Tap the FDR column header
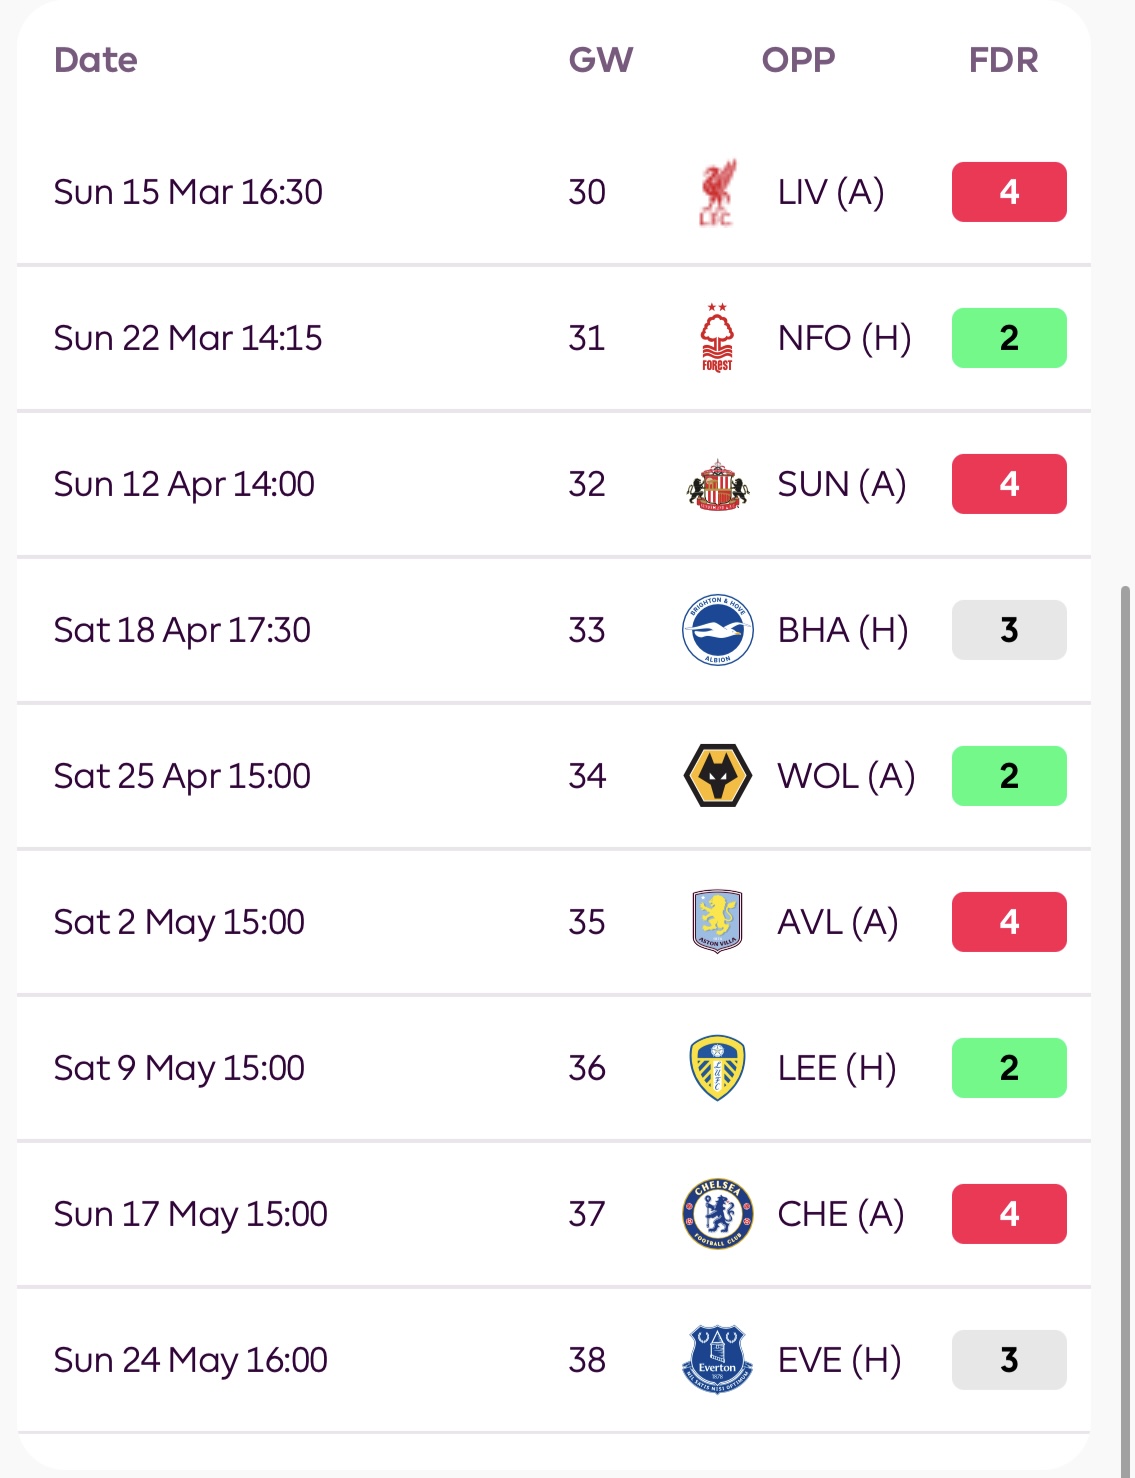This screenshot has width=1135, height=1478. [1003, 60]
